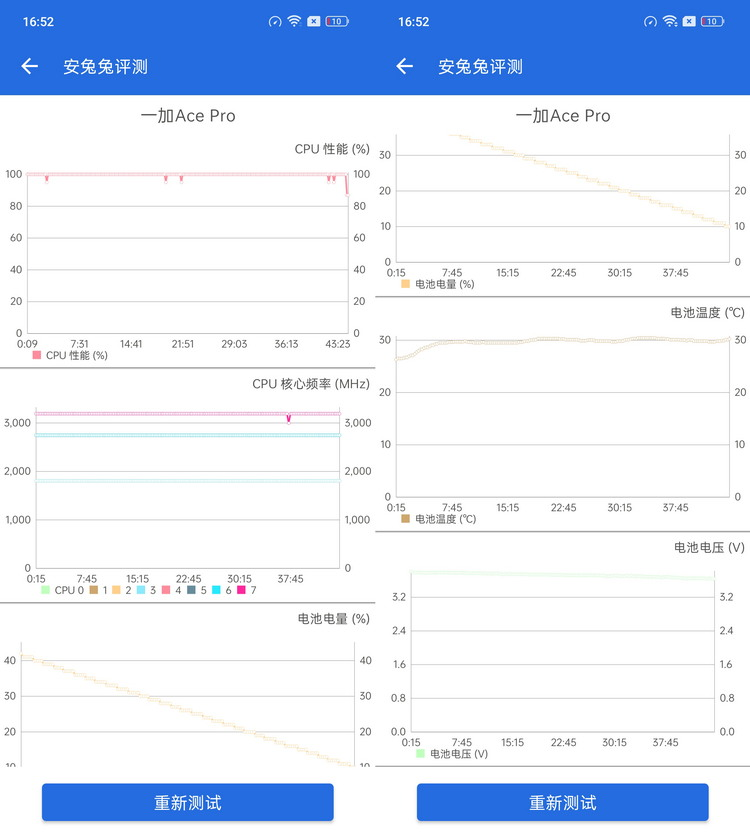Click the 0:09 time label on CPU chart

click(x=27, y=344)
